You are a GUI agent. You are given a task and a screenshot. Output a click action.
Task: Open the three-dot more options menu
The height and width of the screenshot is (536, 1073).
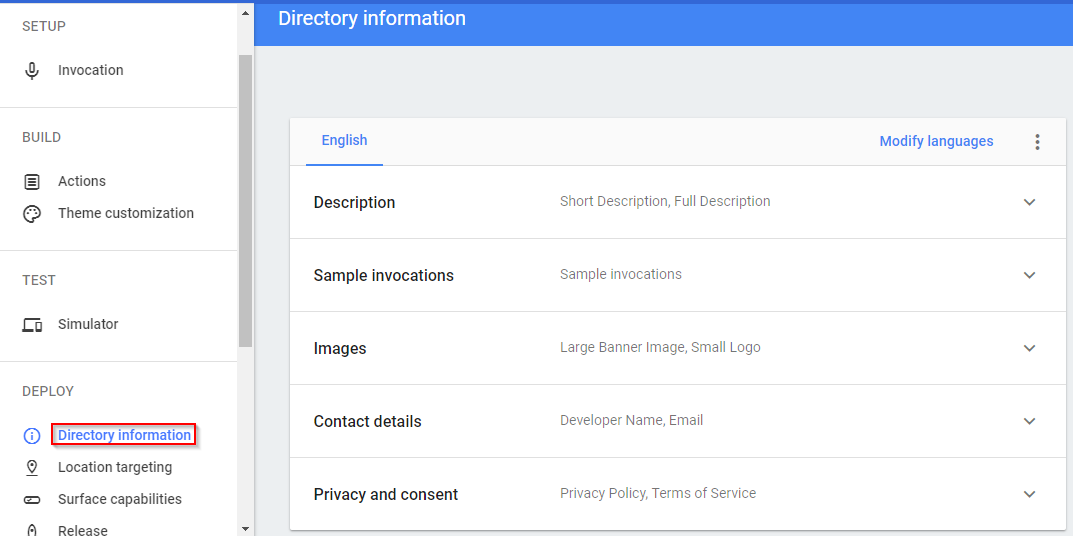pos(1037,142)
